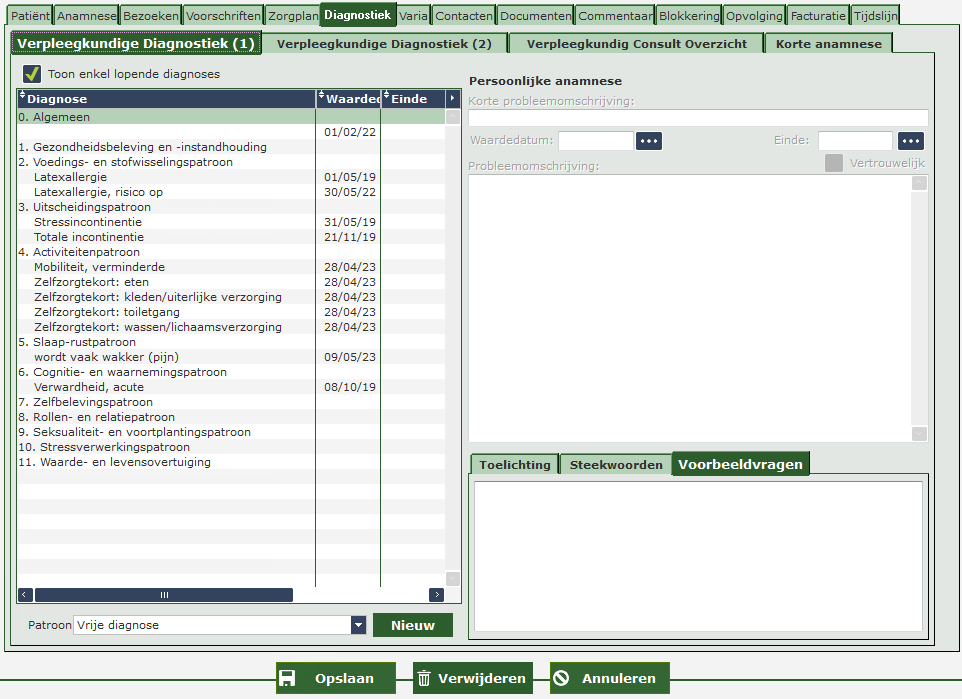
Task: Select the Steekwoorden tab
Action: (615, 465)
